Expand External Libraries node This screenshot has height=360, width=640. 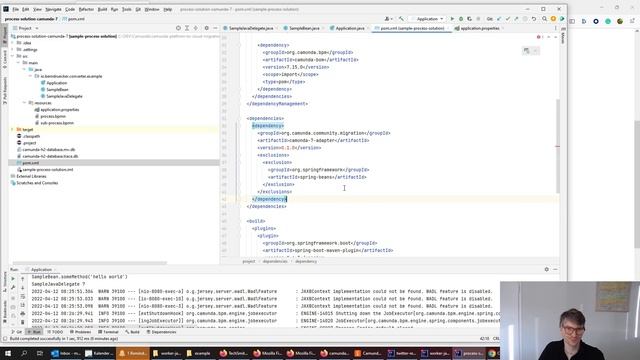pyautogui.click(x=13, y=176)
